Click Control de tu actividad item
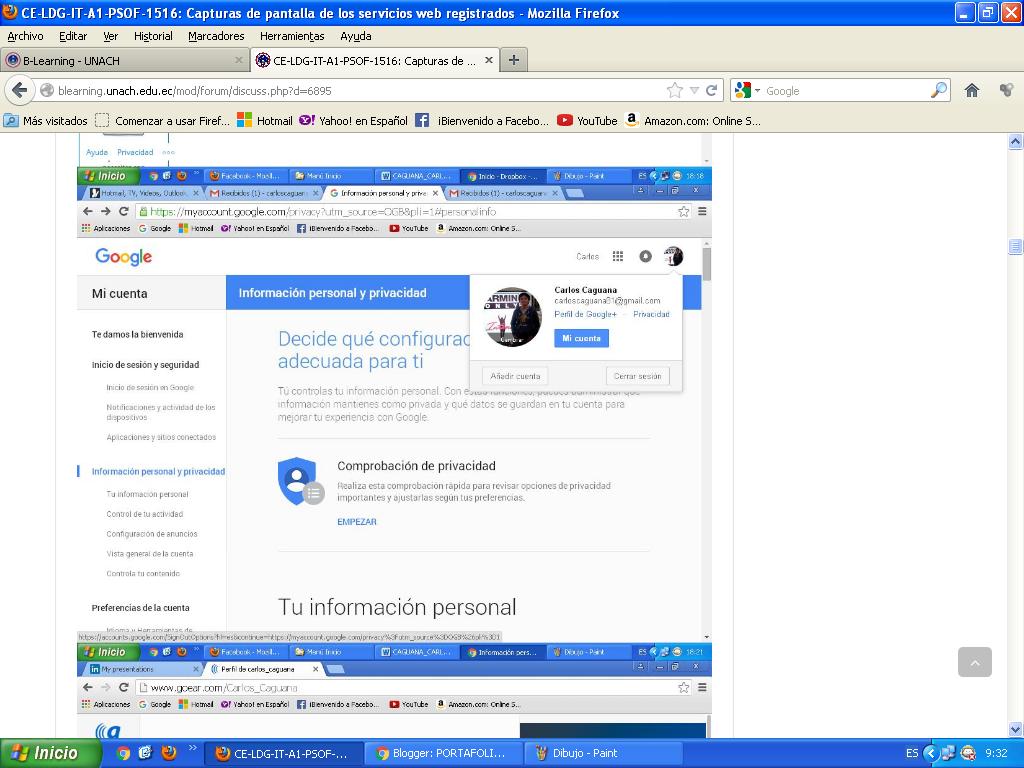1024x768 pixels. click(144, 514)
